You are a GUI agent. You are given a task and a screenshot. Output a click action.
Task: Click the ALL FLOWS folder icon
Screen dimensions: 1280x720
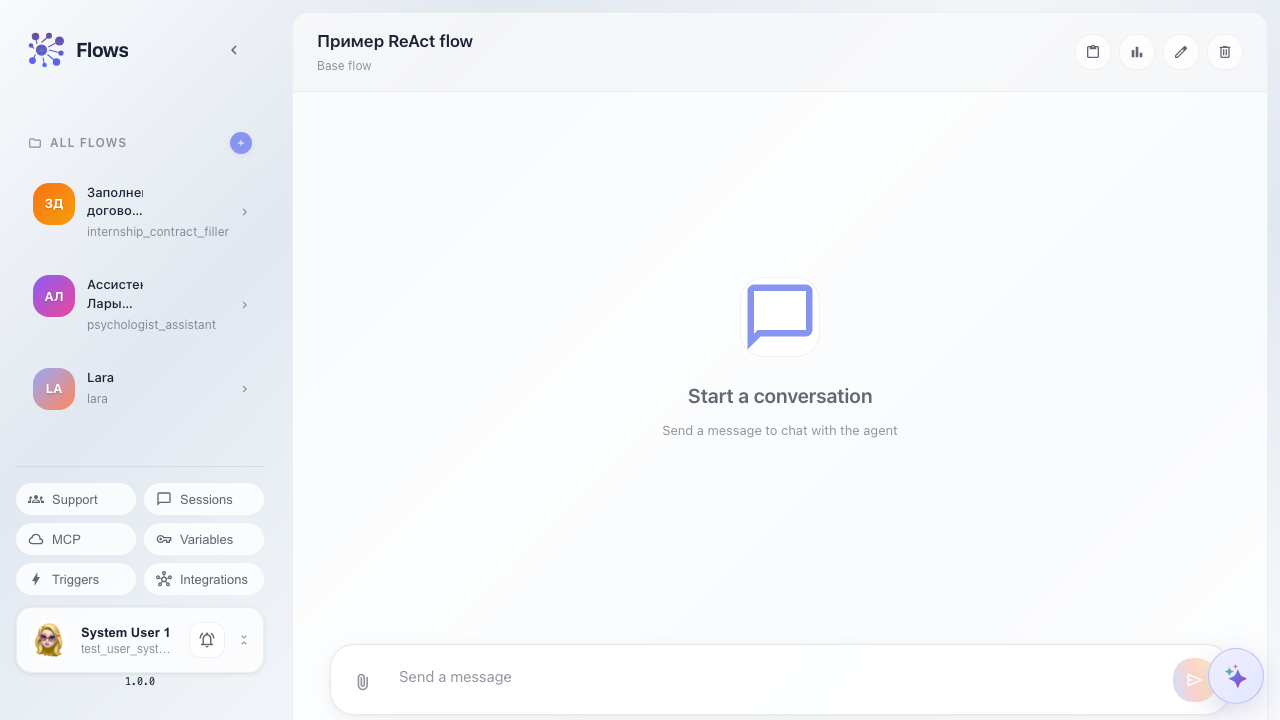(x=35, y=143)
